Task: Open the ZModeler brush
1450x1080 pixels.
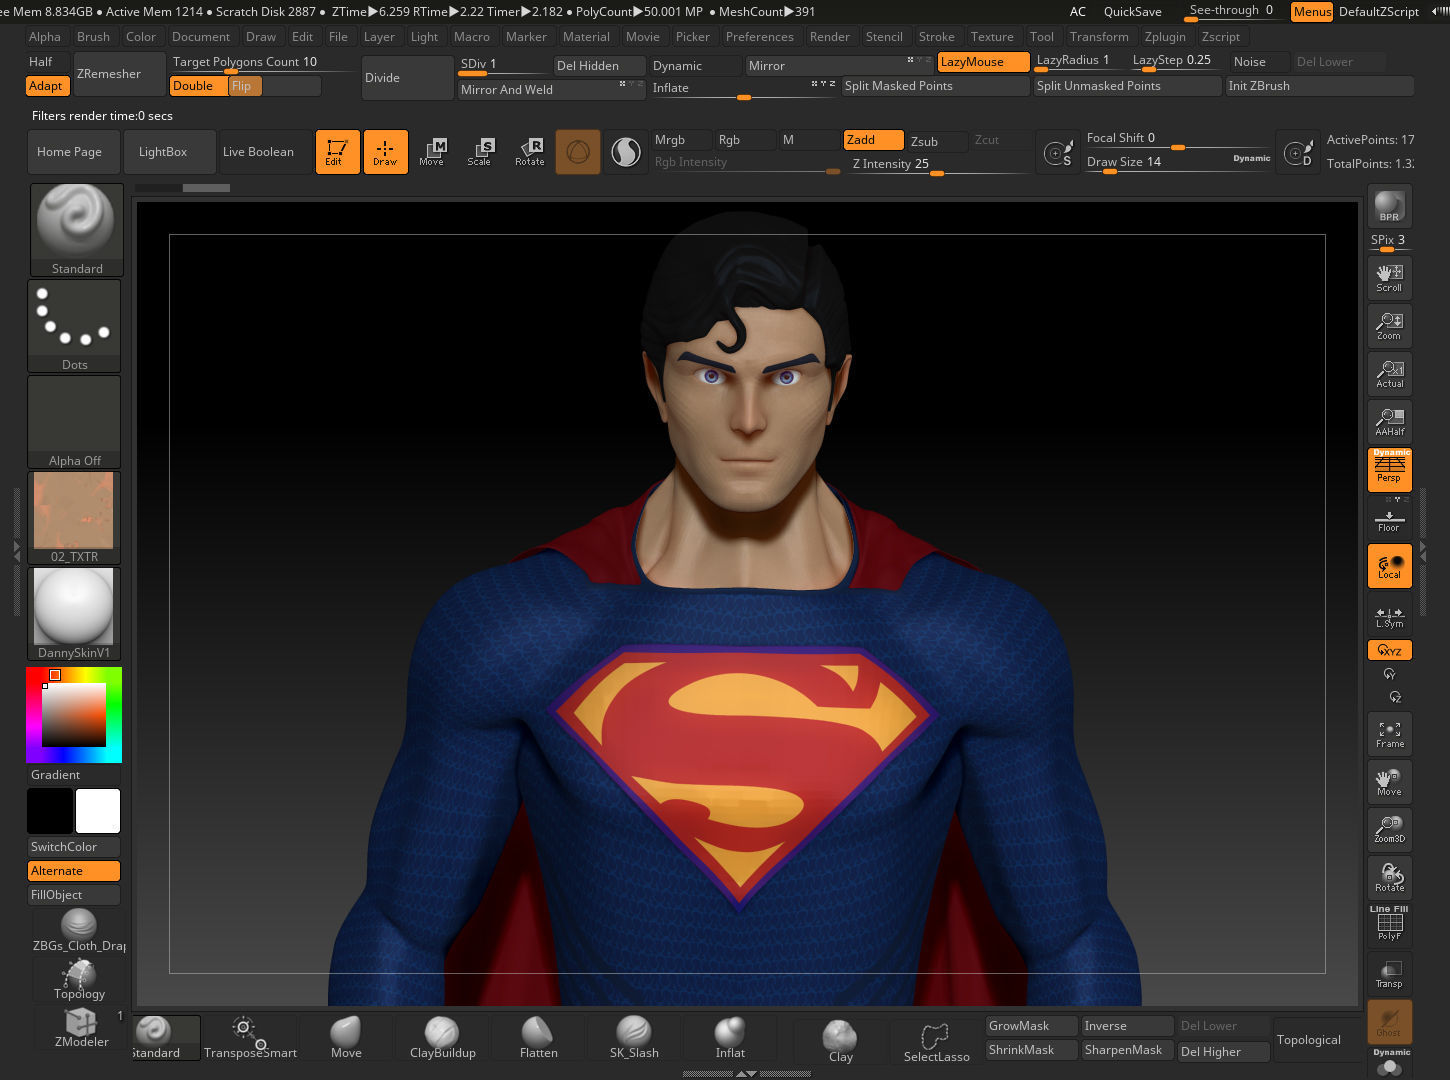Action: coord(80,1027)
